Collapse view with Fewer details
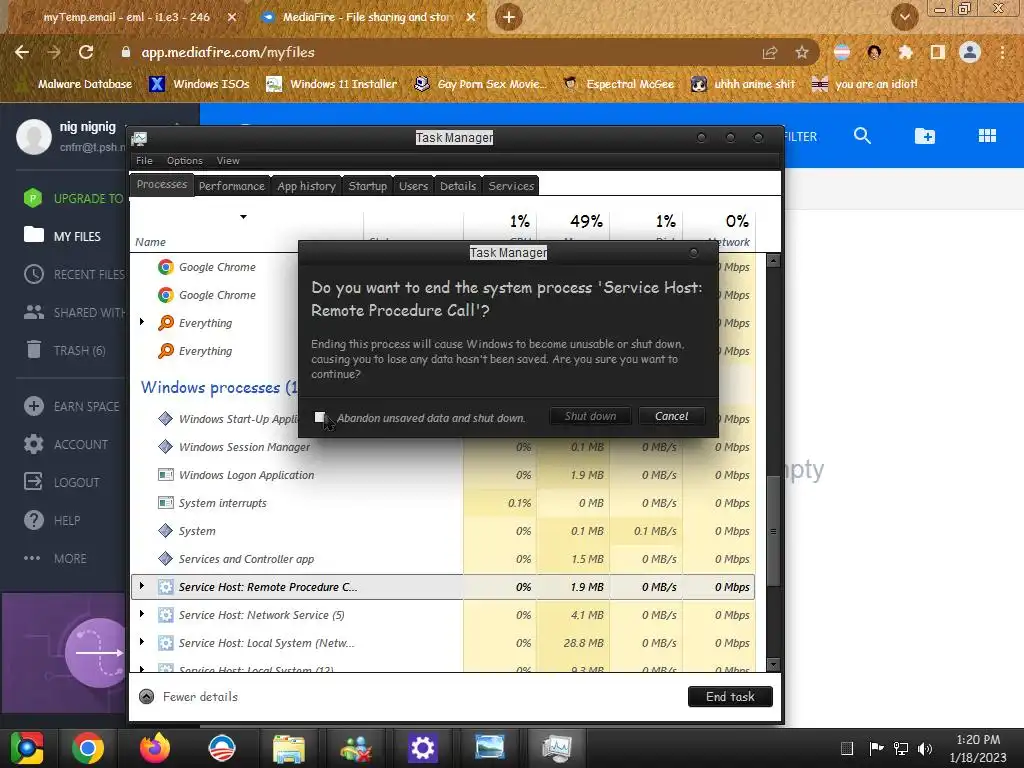Viewport: 1024px width, 768px height. (x=188, y=697)
